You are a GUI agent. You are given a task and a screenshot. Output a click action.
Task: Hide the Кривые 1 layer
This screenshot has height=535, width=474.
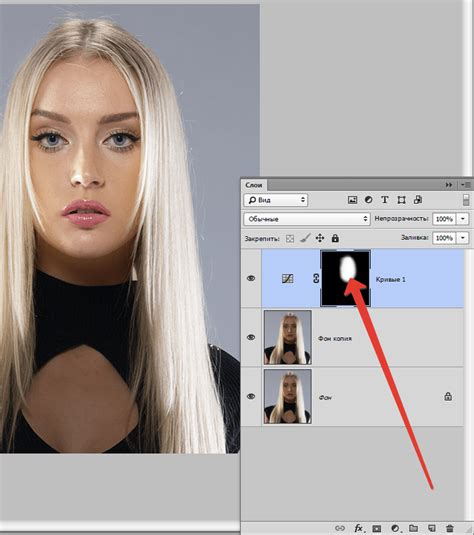pyautogui.click(x=251, y=278)
